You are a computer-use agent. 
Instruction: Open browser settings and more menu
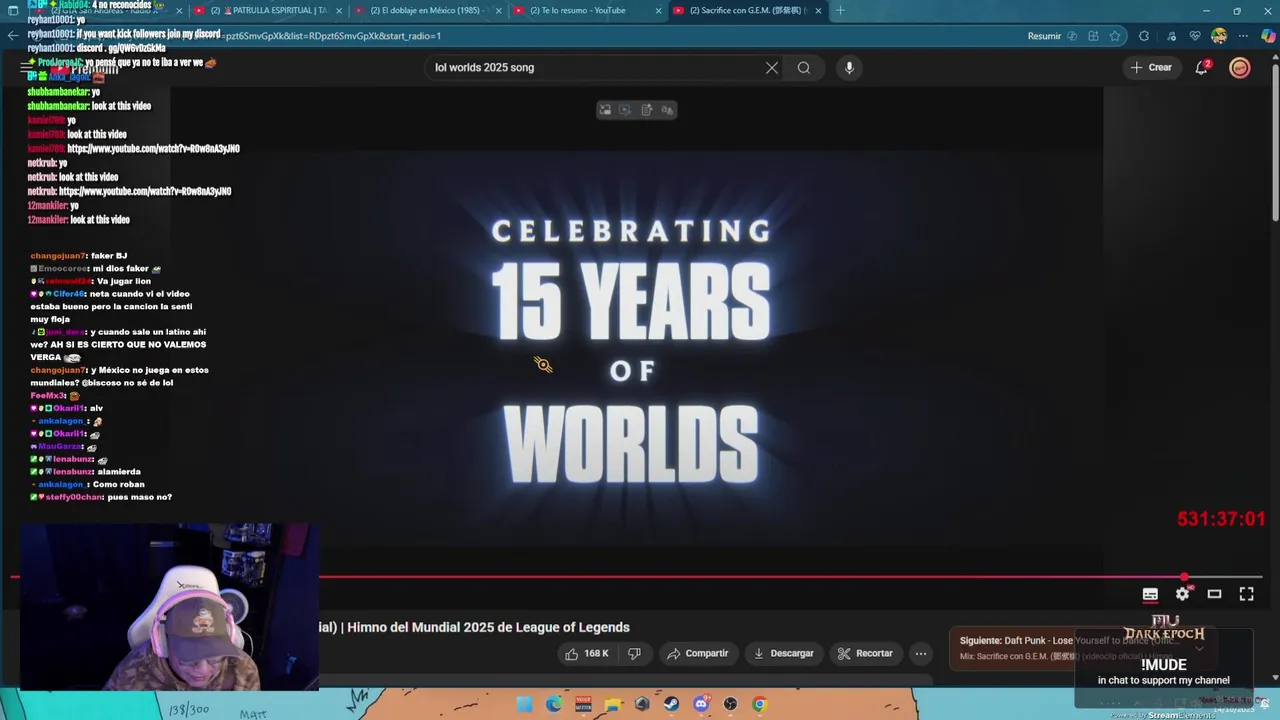(1244, 36)
